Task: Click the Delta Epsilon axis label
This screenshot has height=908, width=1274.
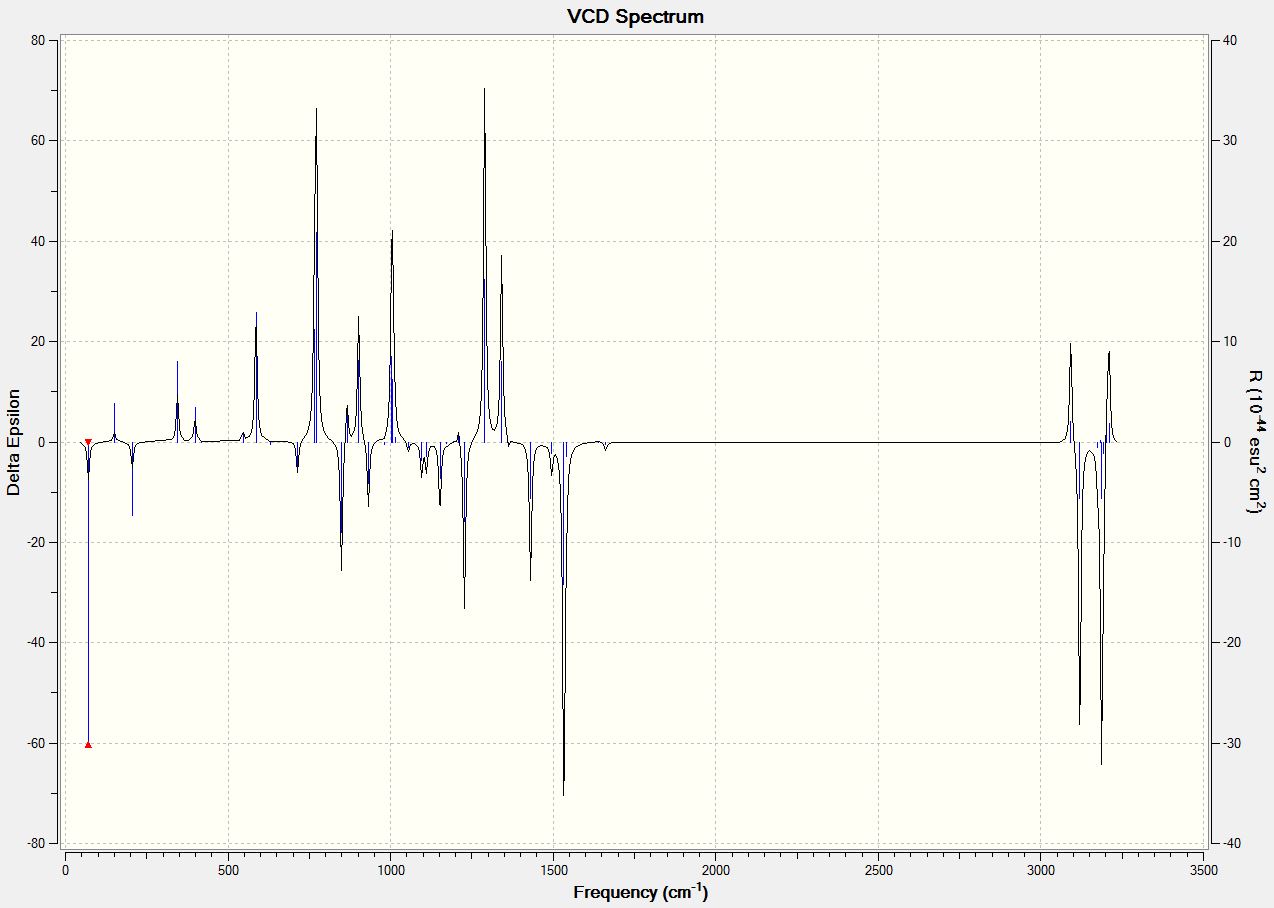Action: (x=14, y=442)
